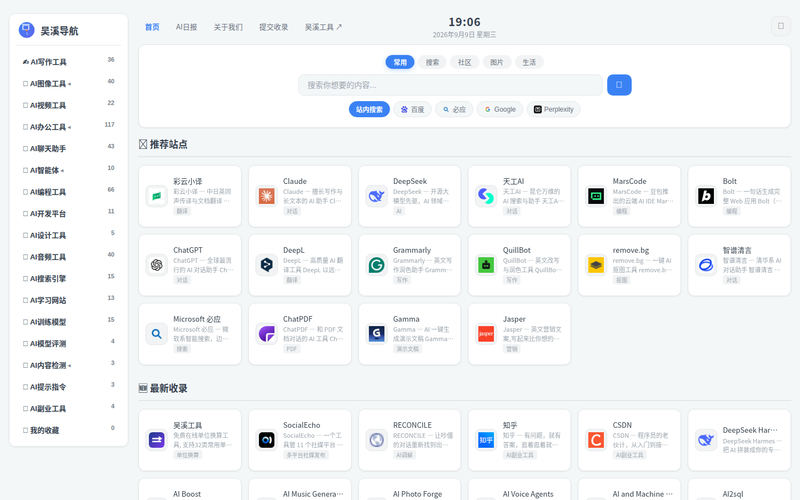Screen dimensions: 800x500
Task: Open the 彩云小译 site icon
Action: 157,196
